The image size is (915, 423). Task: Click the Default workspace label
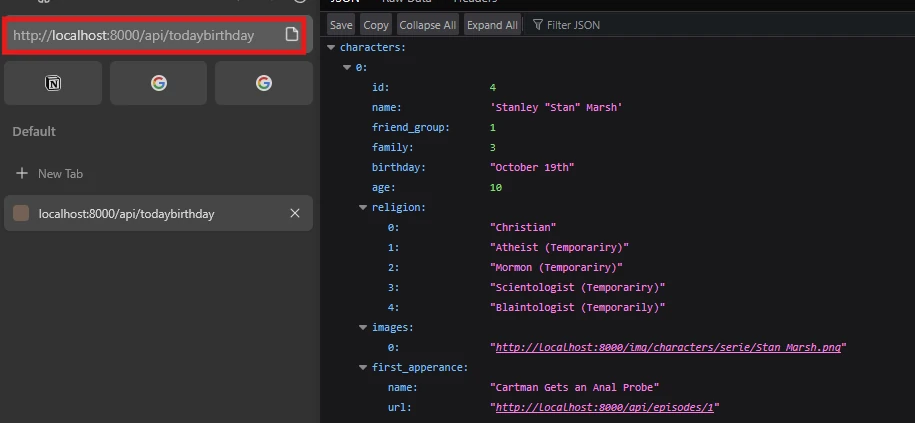[34, 132]
